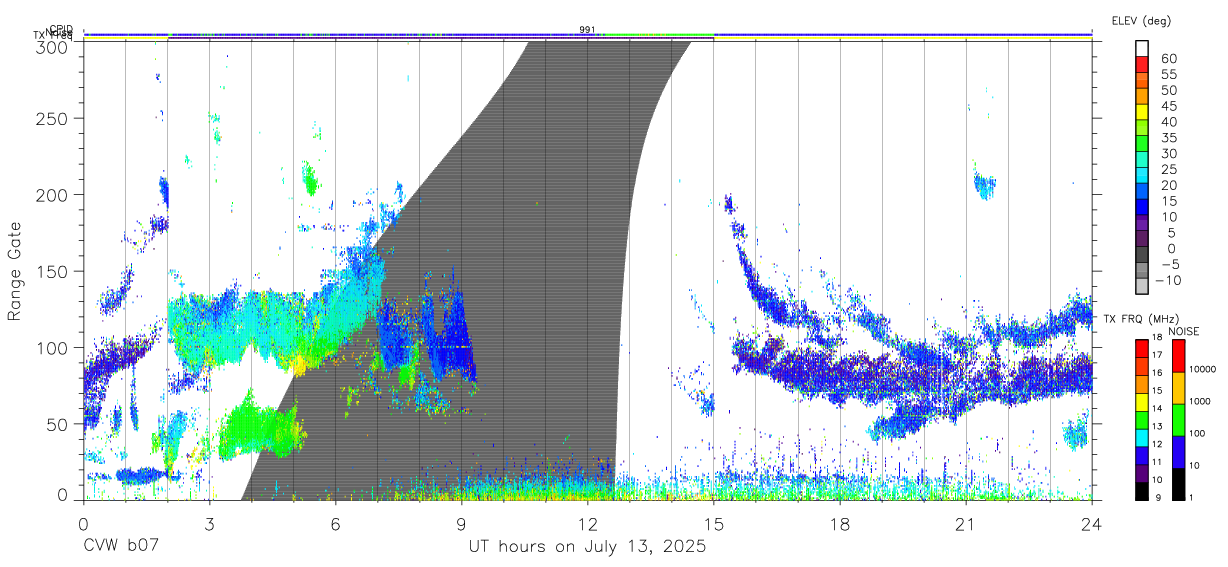Click the "300" range gate tick label
Screen dimensions: 1228x567
tap(52, 47)
